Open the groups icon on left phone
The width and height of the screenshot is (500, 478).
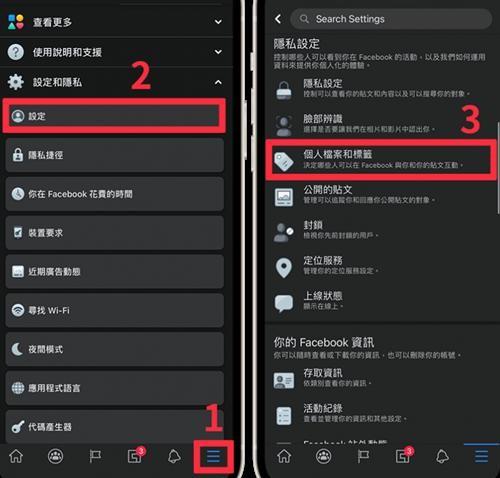pyautogui.click(x=55, y=456)
